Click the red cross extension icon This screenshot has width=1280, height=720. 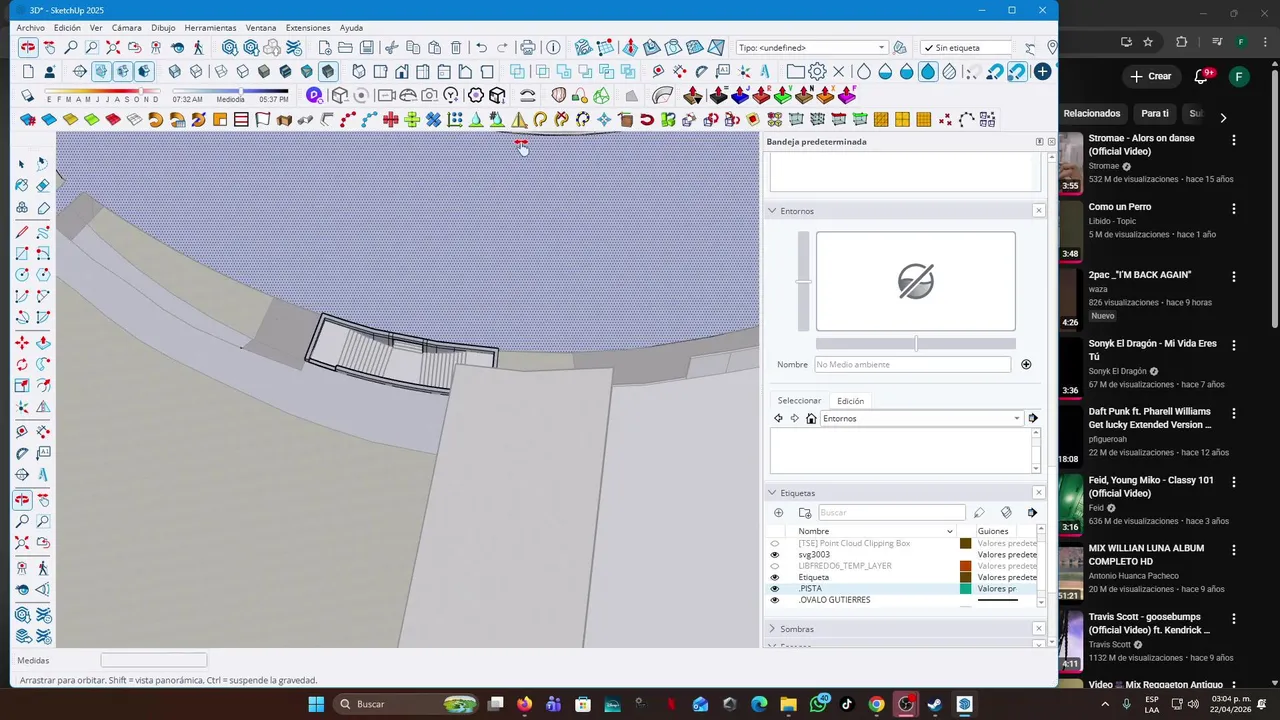pyautogui.click(x=390, y=119)
